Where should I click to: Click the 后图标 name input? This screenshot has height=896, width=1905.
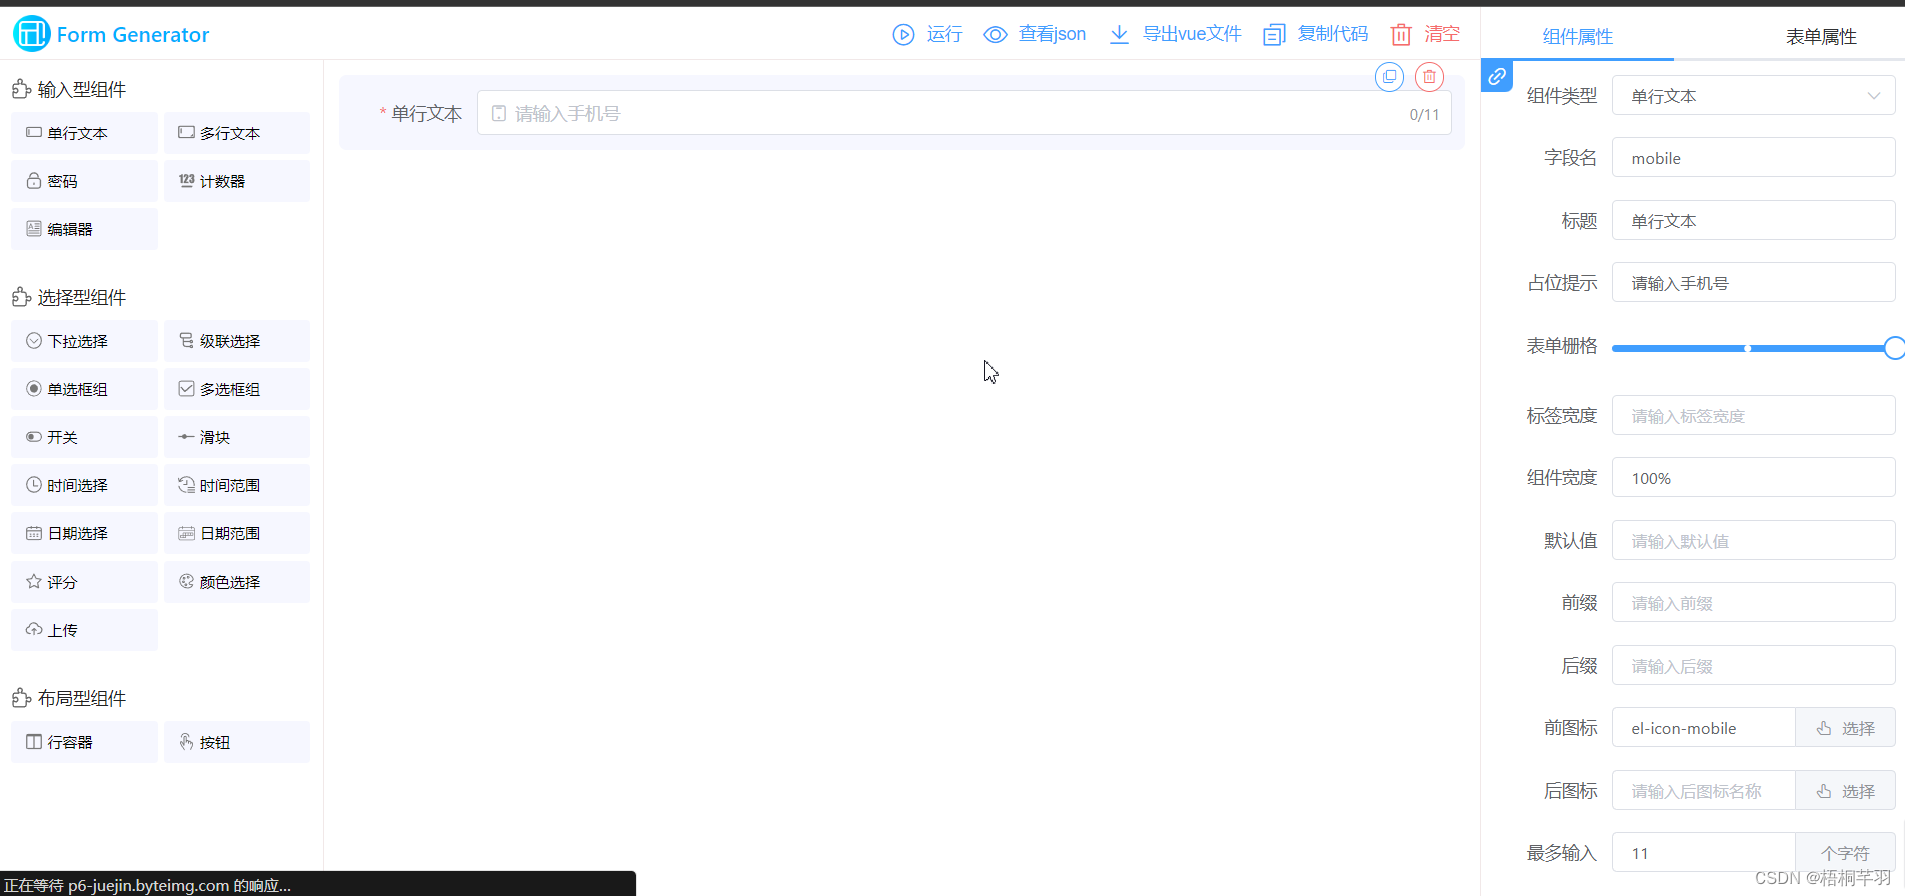point(1704,791)
